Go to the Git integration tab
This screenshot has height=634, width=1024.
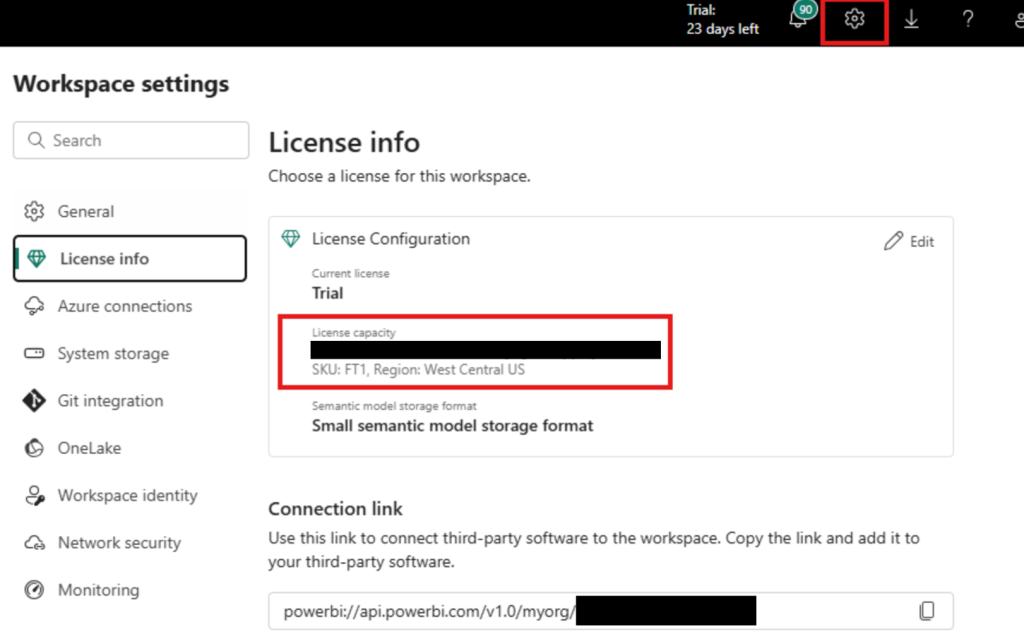(129, 400)
